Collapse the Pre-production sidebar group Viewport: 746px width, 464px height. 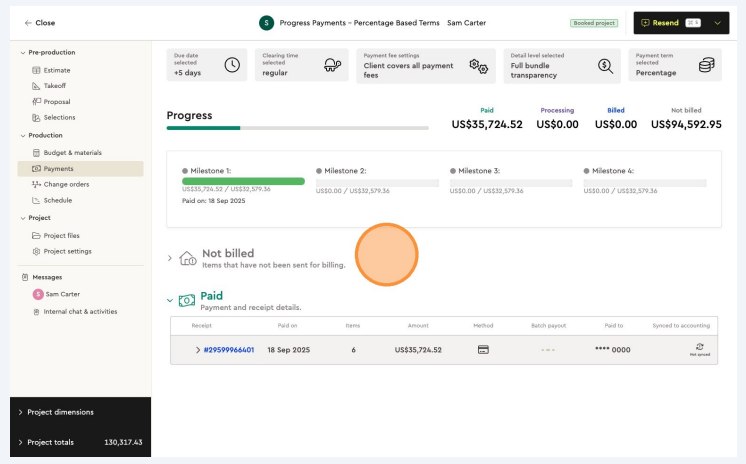coord(23,52)
